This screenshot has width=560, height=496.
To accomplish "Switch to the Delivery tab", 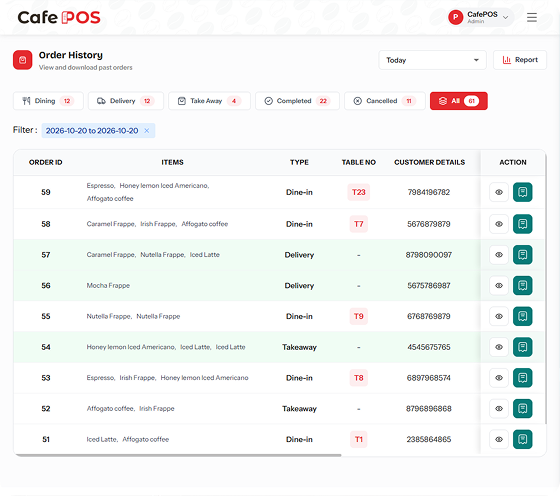I will tap(126, 101).
